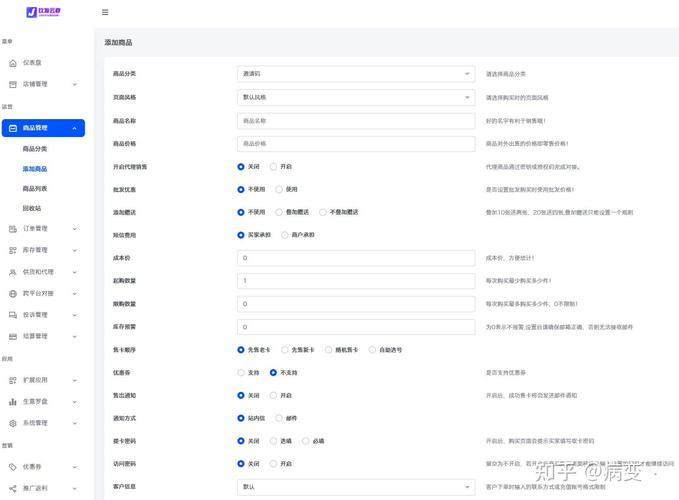The height and width of the screenshot is (500, 679).
Task: Open the 商品分类 dropdown in the form
Action: click(x=356, y=74)
